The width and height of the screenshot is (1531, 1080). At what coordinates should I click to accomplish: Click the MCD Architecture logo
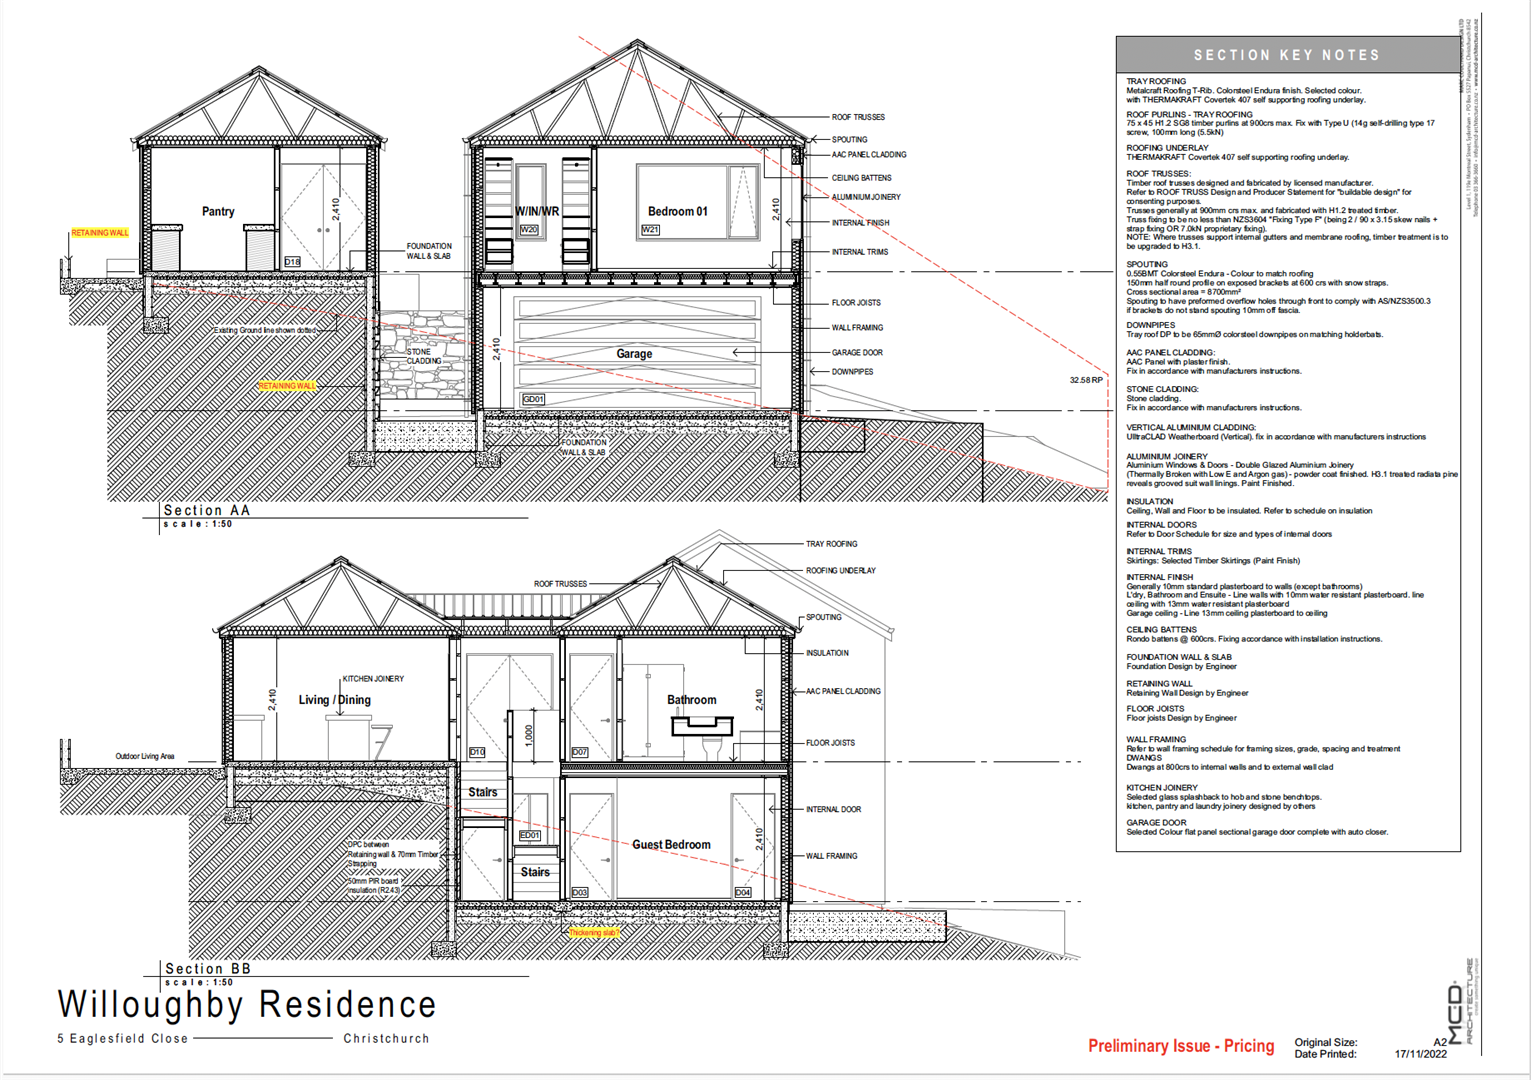tap(1462, 1000)
